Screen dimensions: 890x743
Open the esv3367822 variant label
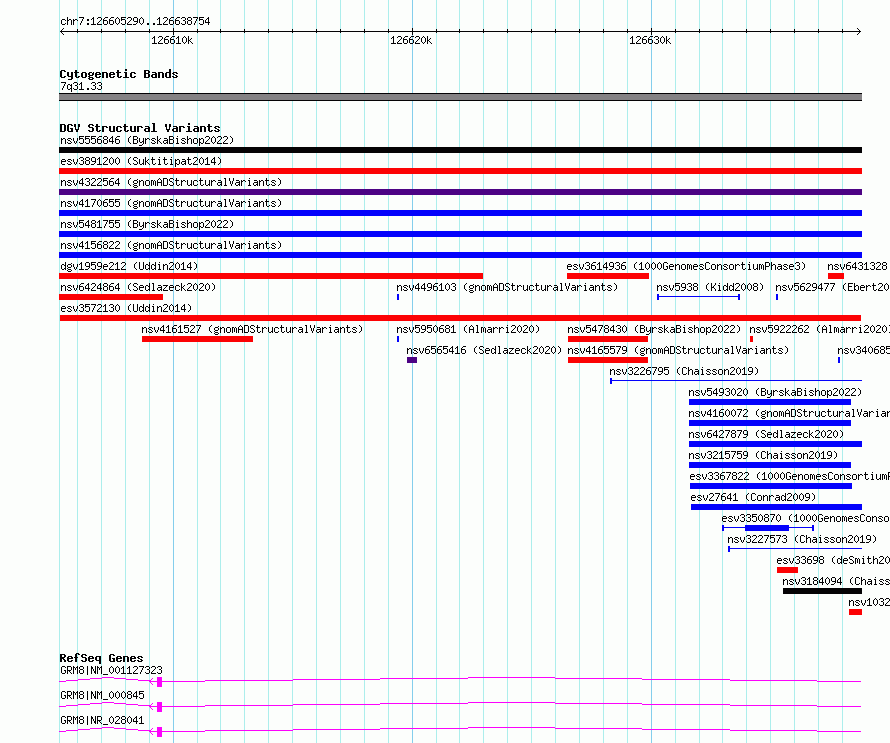tap(789, 476)
